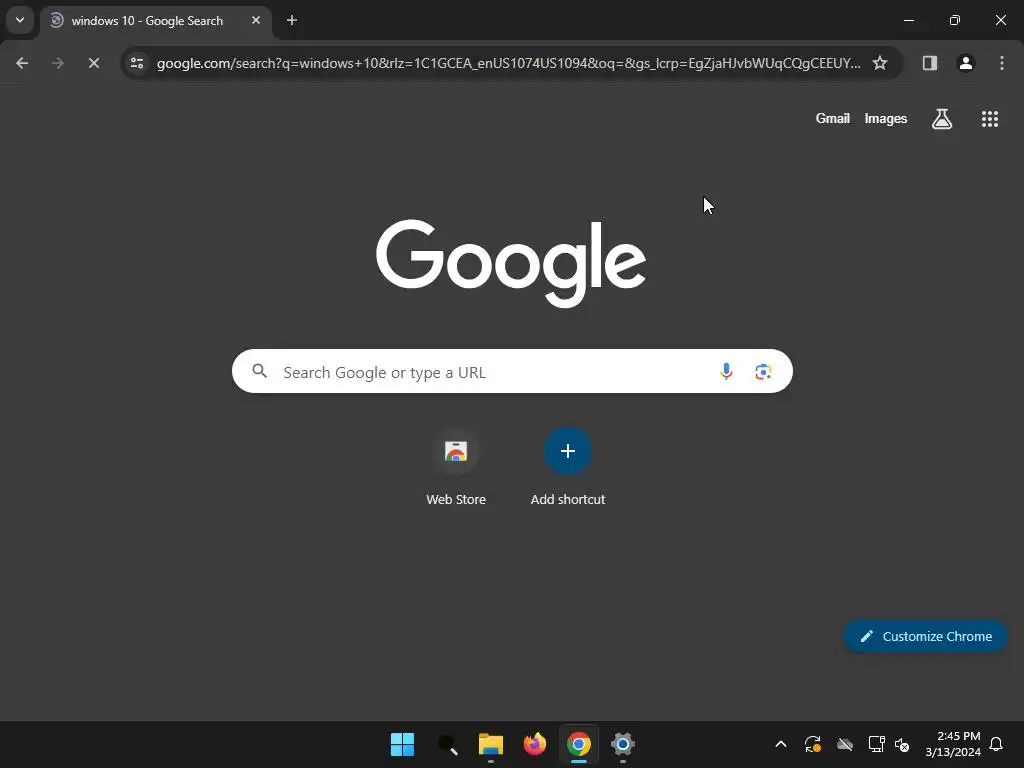
Task: Open the Windows Start menu
Action: coord(402,744)
